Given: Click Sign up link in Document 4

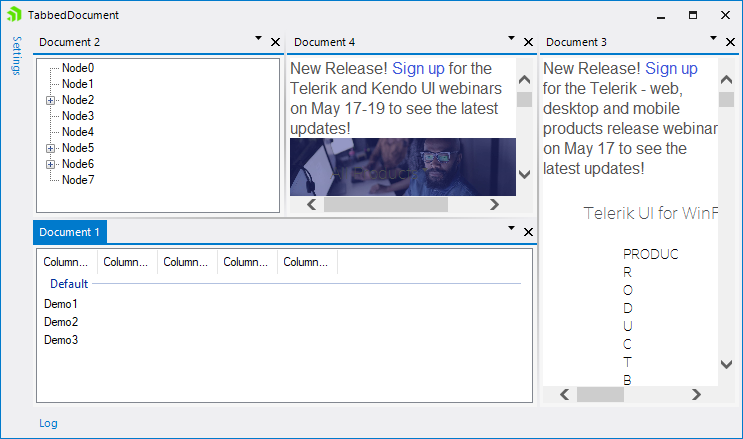Looking at the screenshot, I should [x=418, y=69].
